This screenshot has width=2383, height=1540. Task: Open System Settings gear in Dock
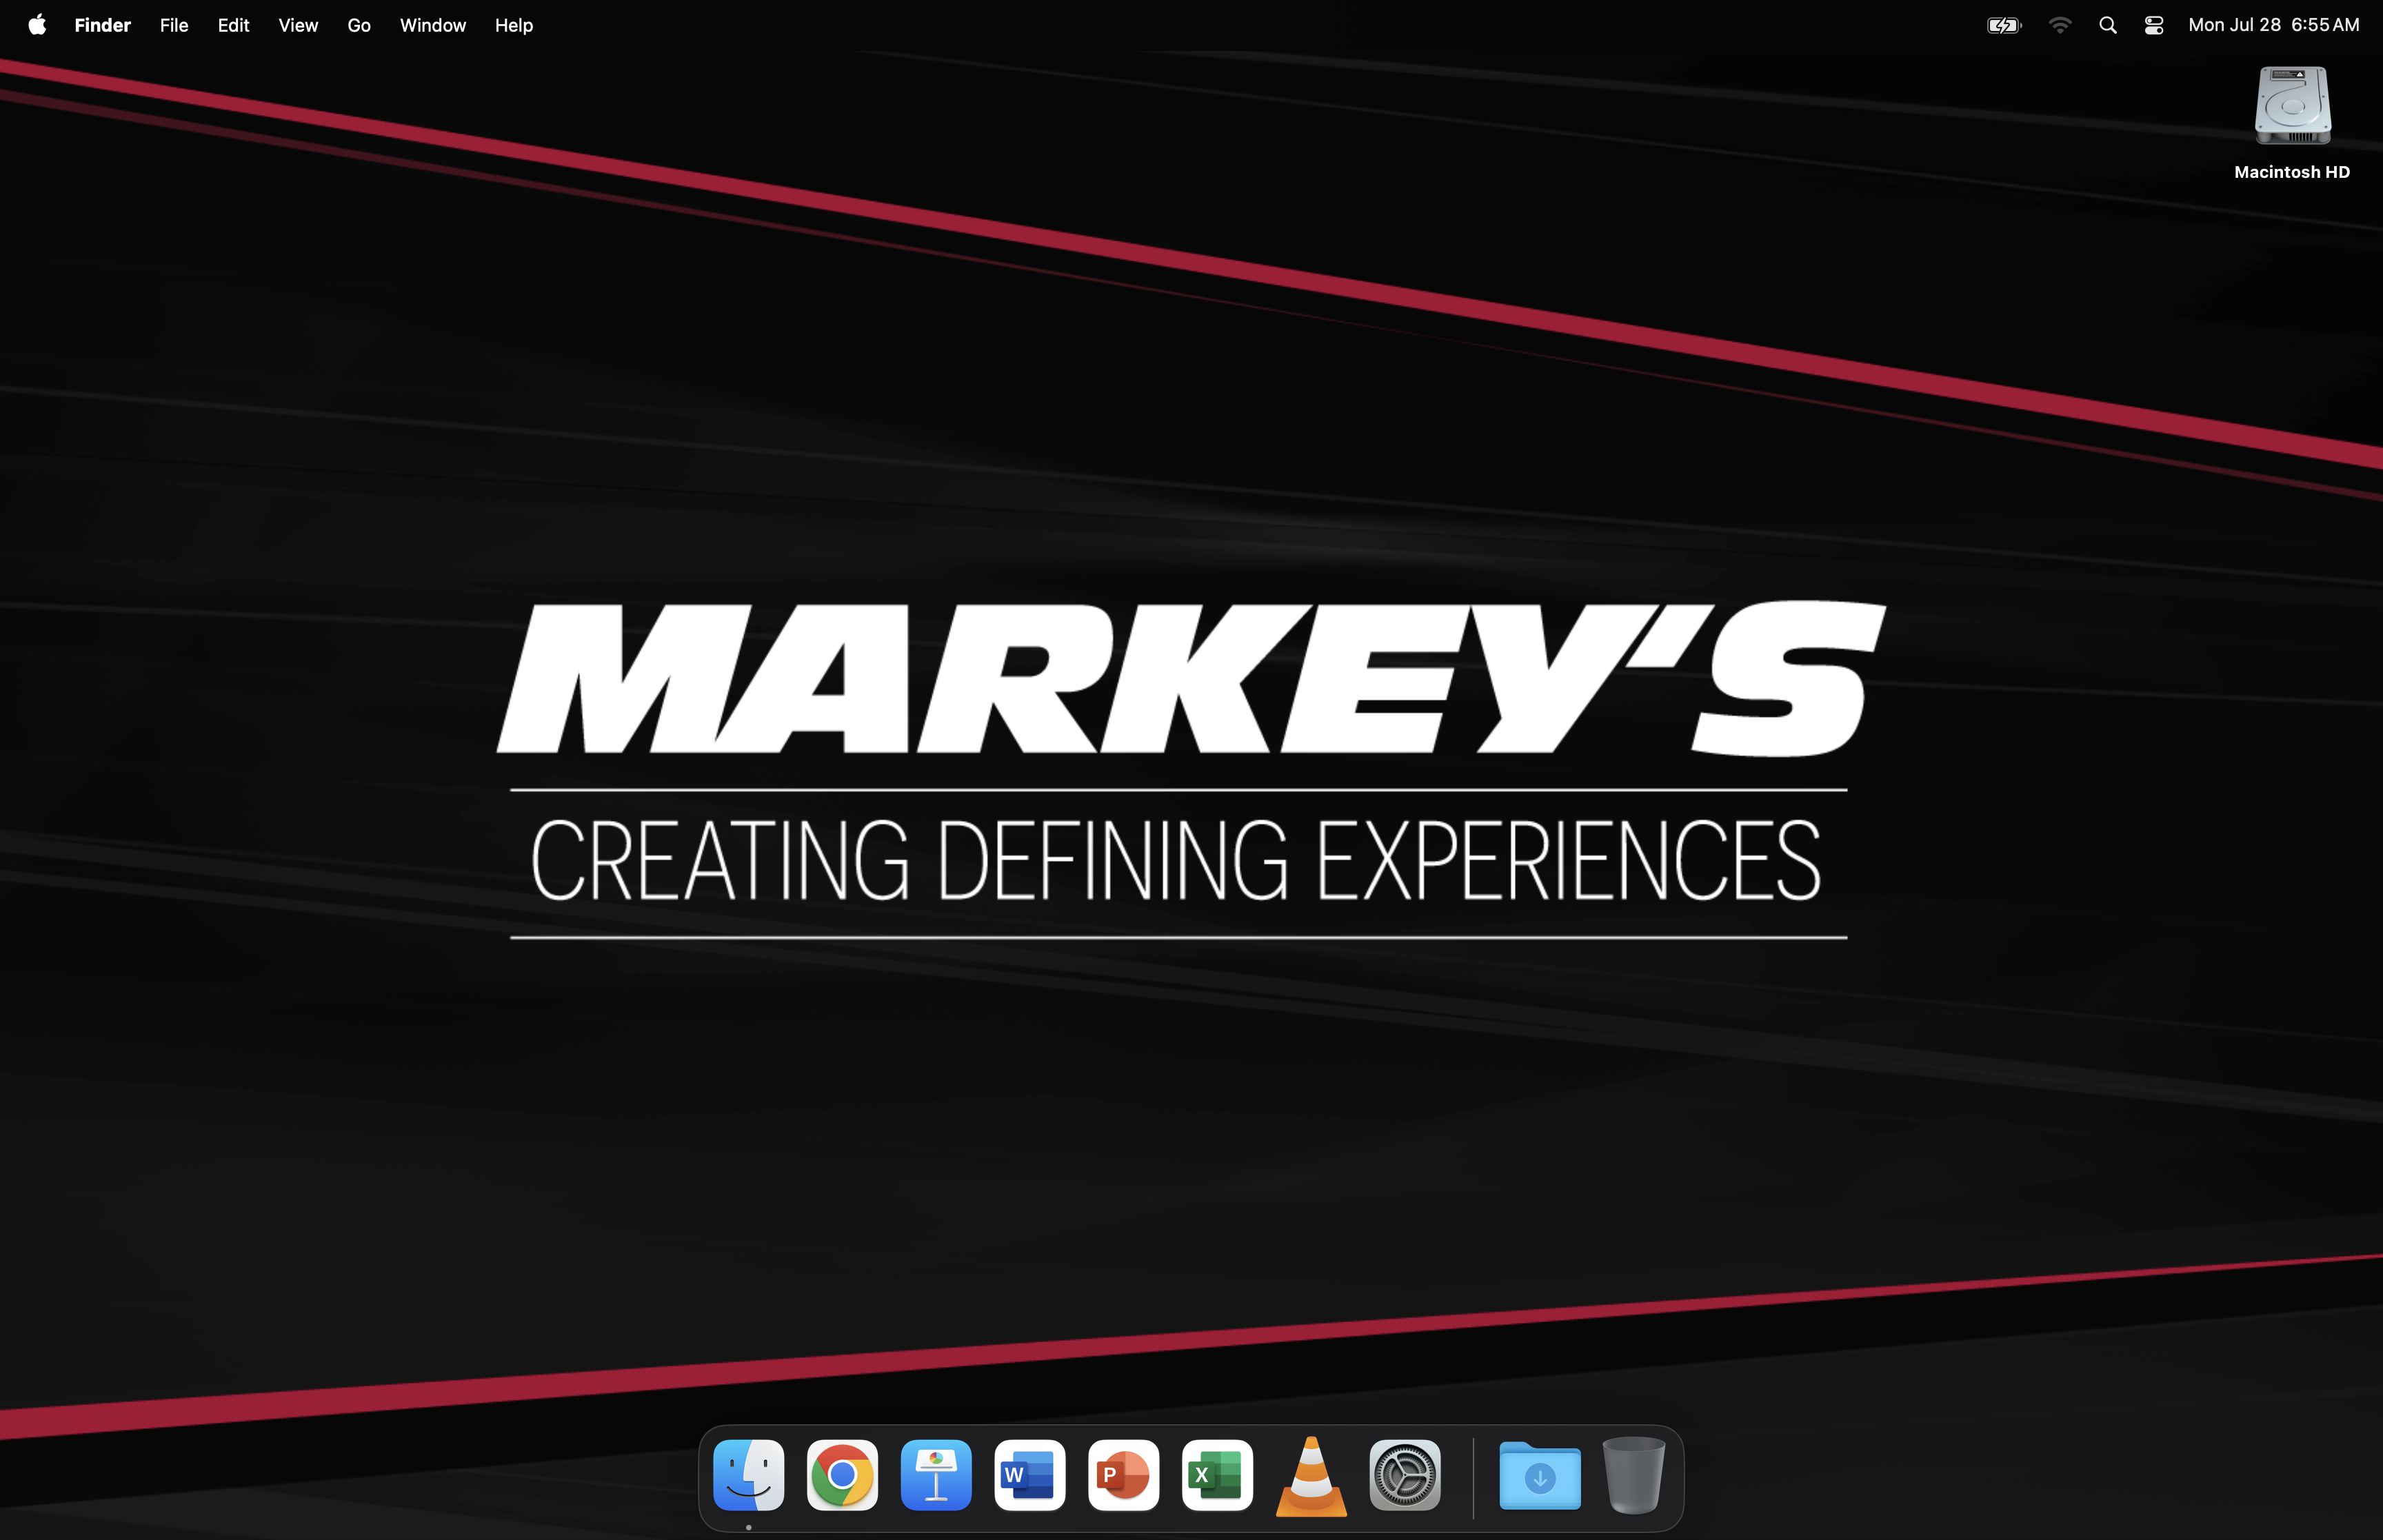coord(1405,1475)
